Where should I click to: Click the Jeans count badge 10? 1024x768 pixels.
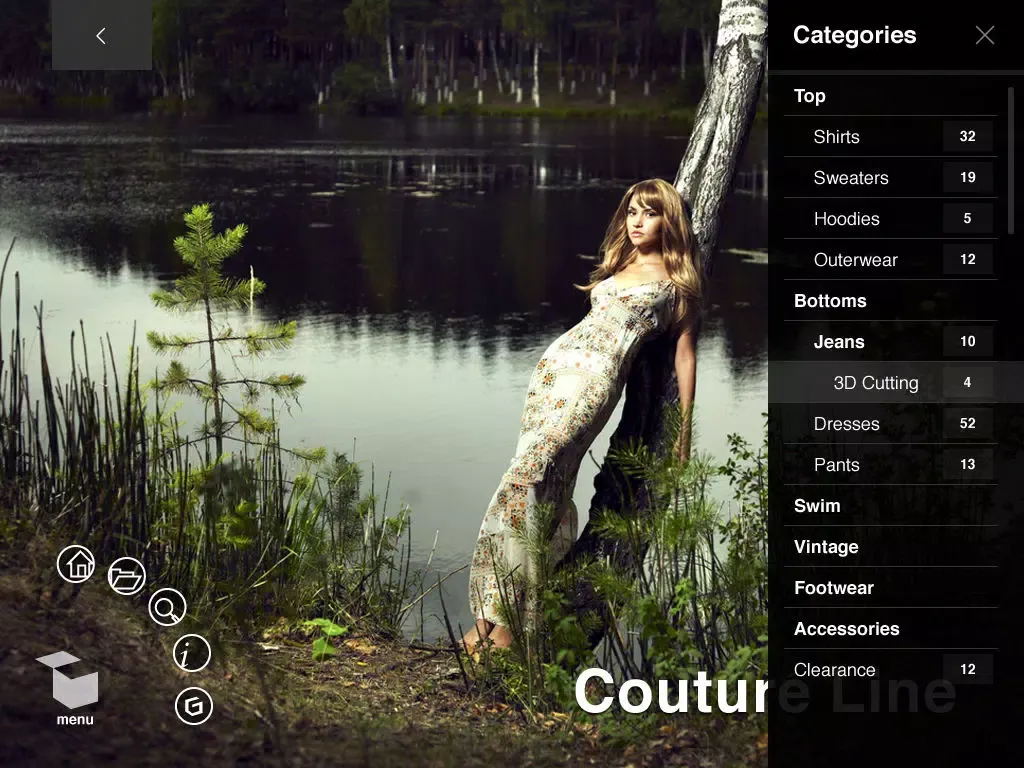[x=968, y=342]
